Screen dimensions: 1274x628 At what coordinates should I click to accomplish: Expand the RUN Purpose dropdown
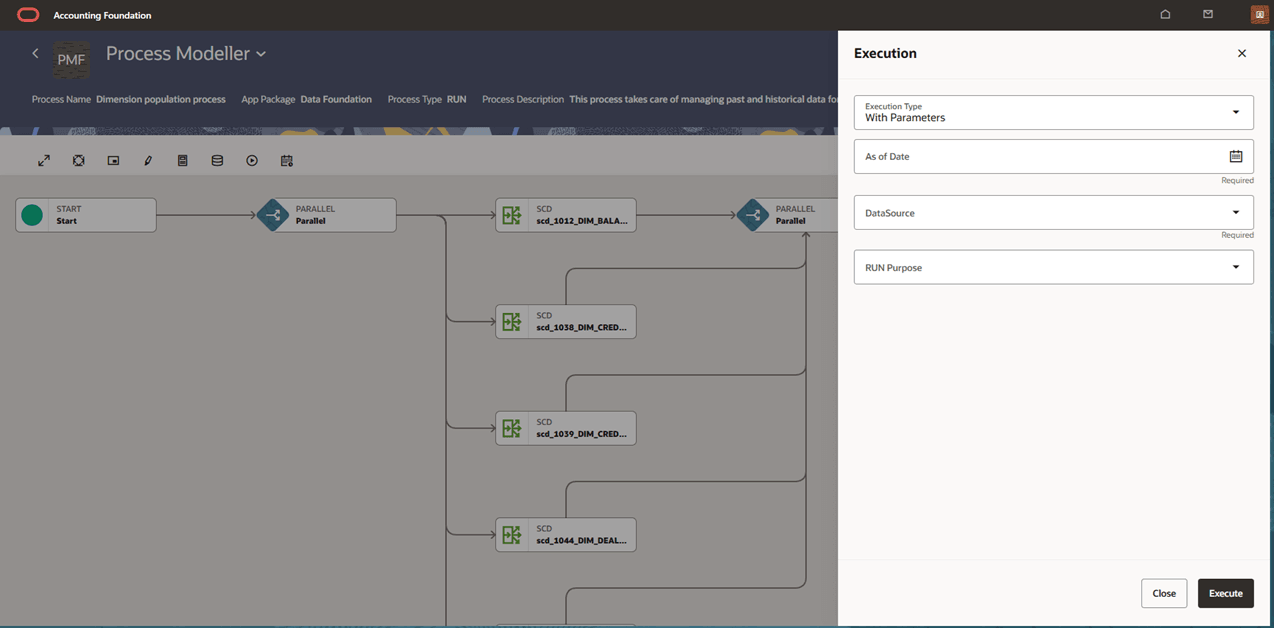(1054, 267)
